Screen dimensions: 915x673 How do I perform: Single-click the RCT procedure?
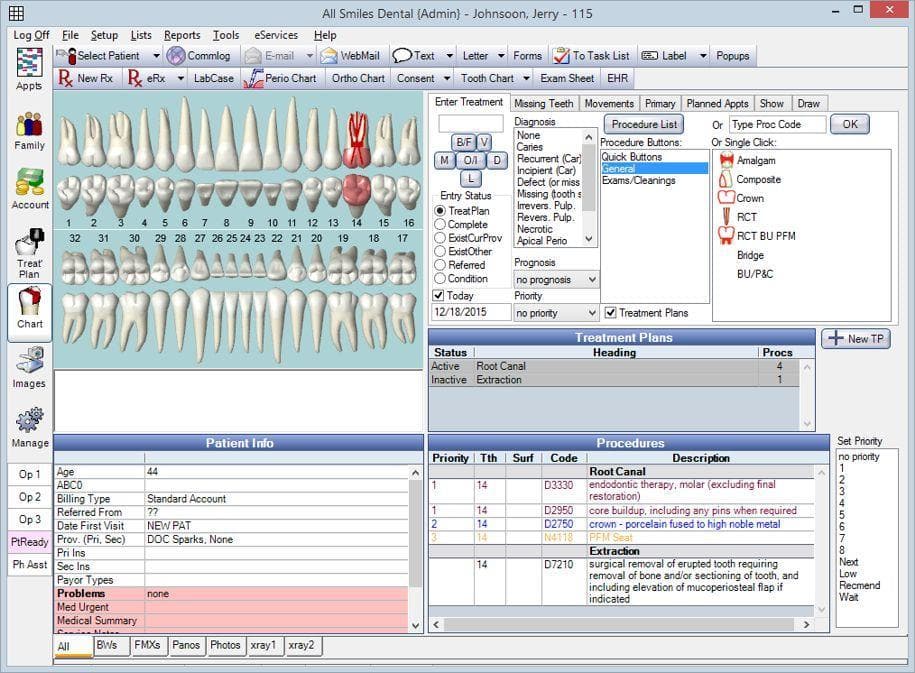pyautogui.click(x=738, y=217)
